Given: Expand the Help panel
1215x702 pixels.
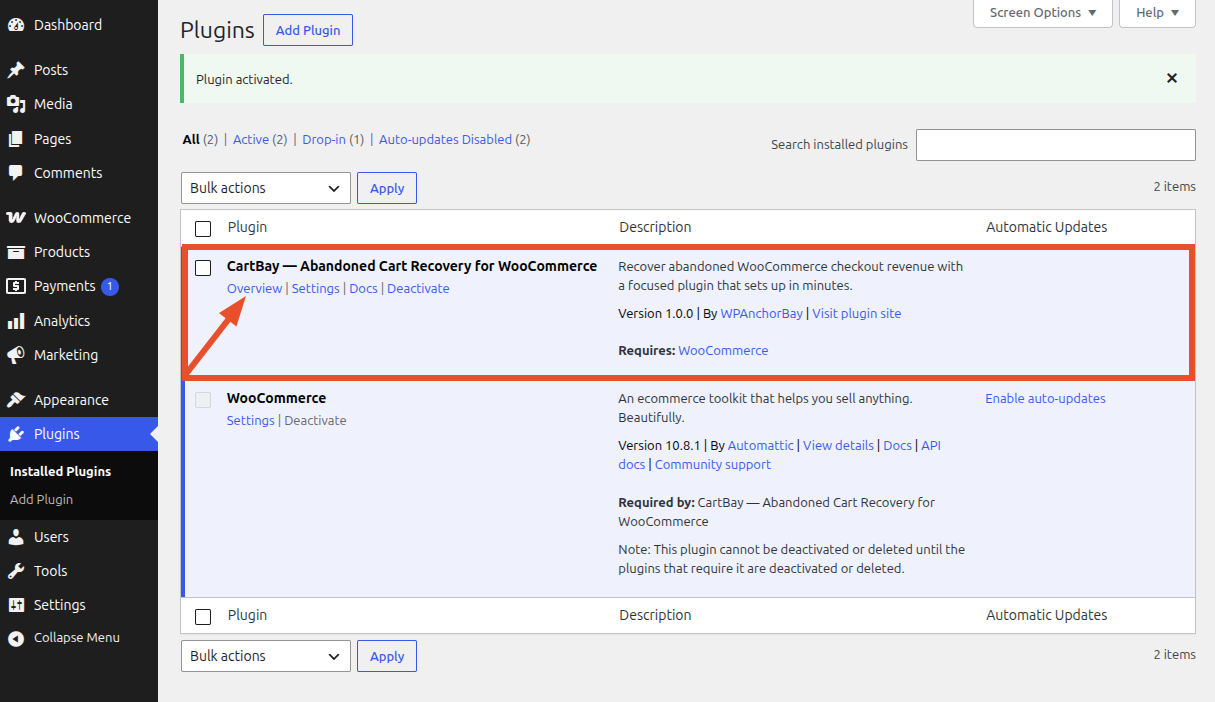Looking at the screenshot, I should point(1157,13).
